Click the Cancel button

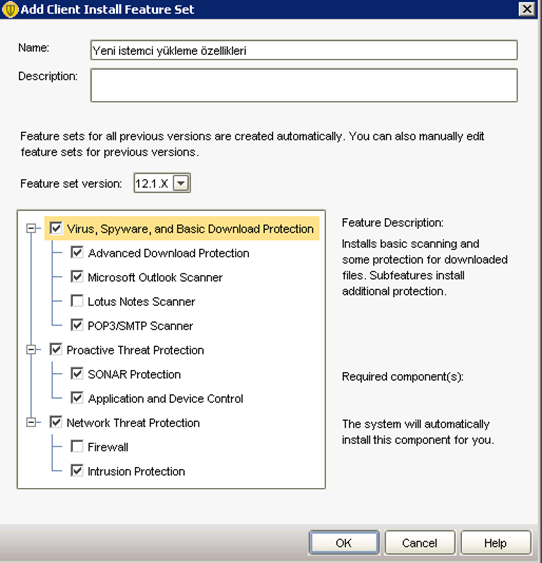(x=420, y=543)
